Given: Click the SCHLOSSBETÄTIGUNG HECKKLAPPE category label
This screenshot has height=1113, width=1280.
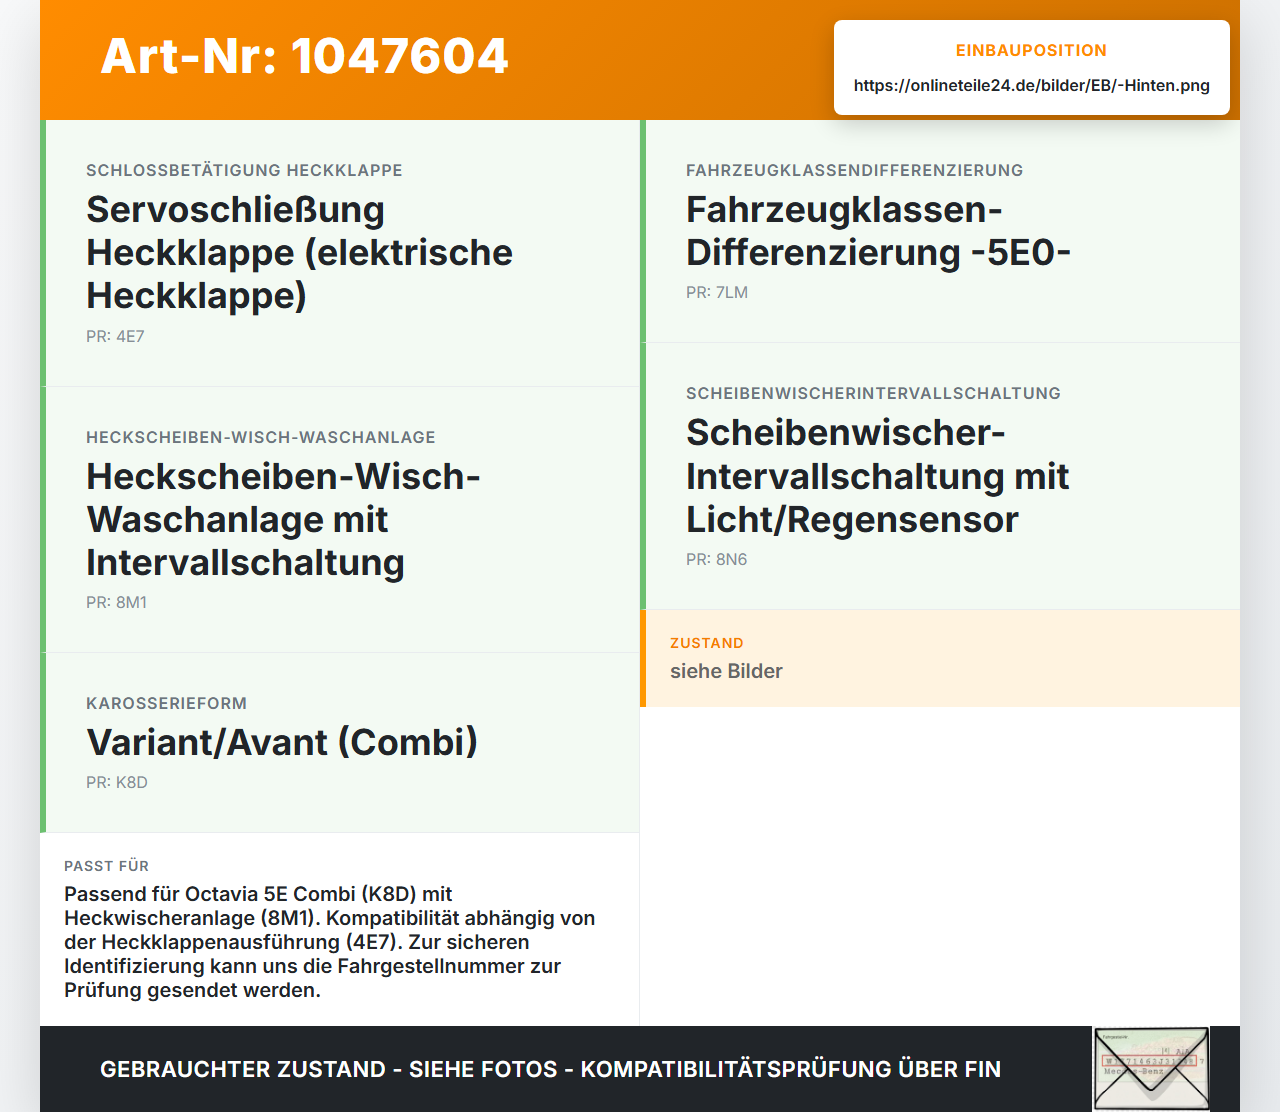Looking at the screenshot, I should pos(244,170).
